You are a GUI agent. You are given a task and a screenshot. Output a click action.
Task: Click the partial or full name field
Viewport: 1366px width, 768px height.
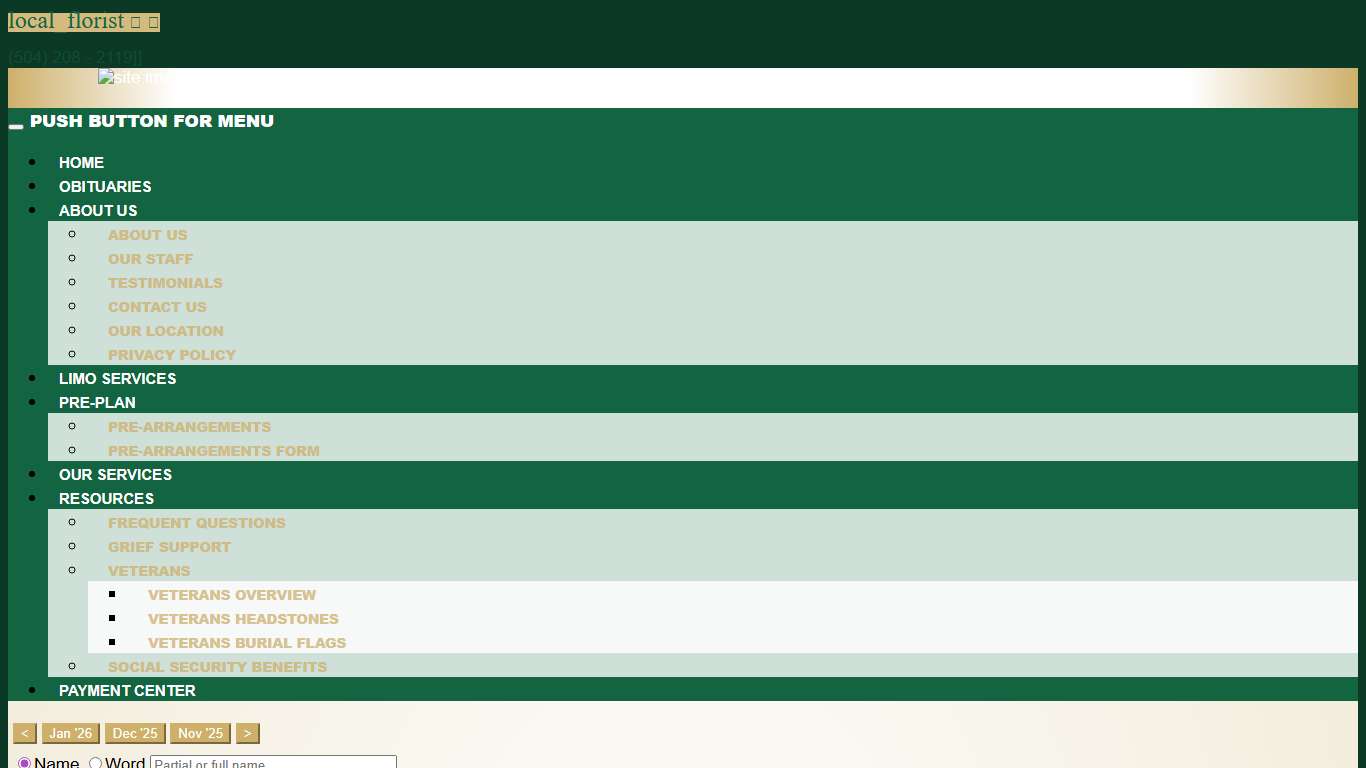[273, 762]
